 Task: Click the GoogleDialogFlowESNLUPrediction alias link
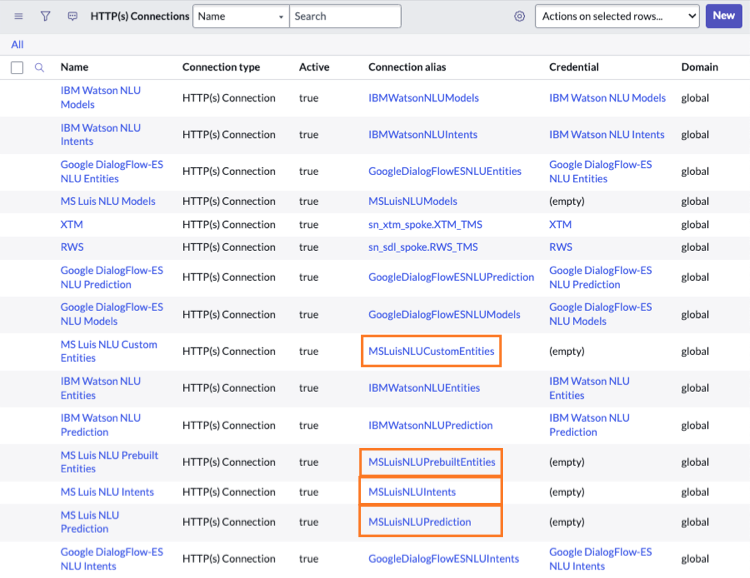(x=451, y=277)
